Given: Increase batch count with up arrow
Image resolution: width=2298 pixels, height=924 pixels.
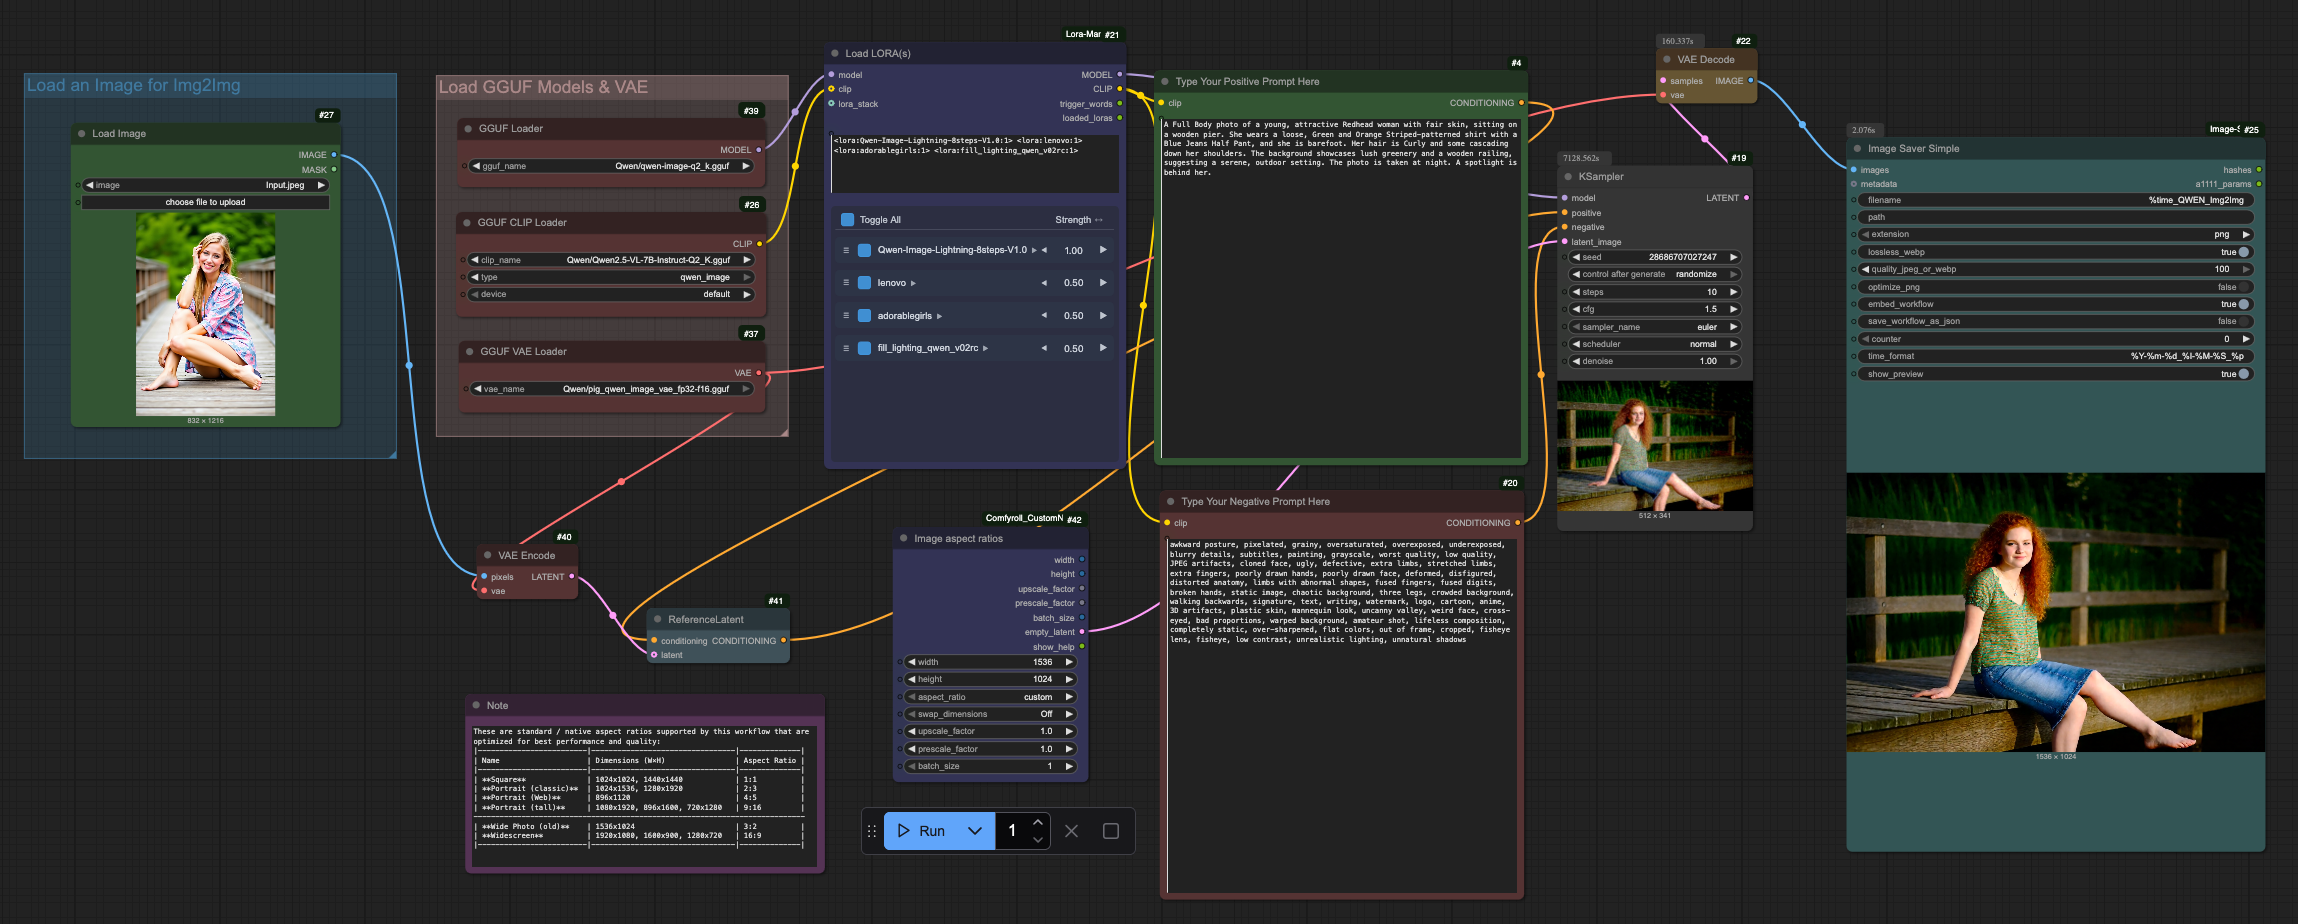Looking at the screenshot, I should (x=1038, y=823).
